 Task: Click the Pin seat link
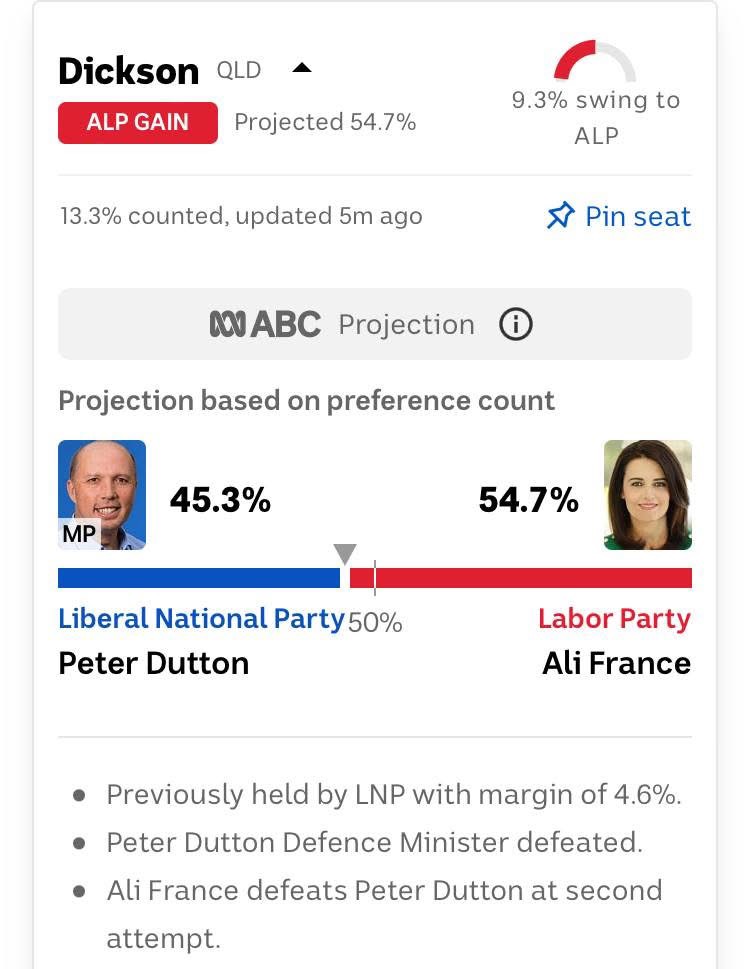tap(619, 216)
